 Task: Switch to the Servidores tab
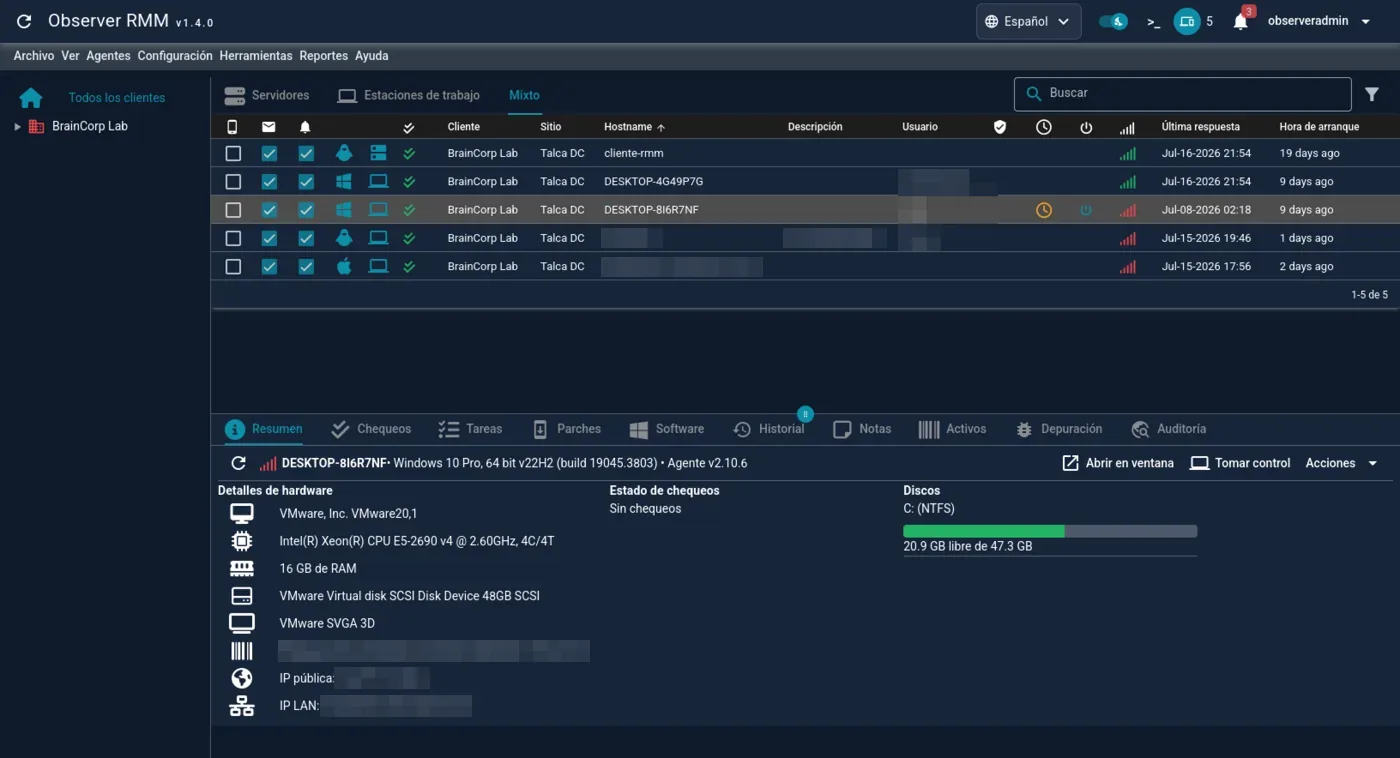pyautogui.click(x=267, y=96)
